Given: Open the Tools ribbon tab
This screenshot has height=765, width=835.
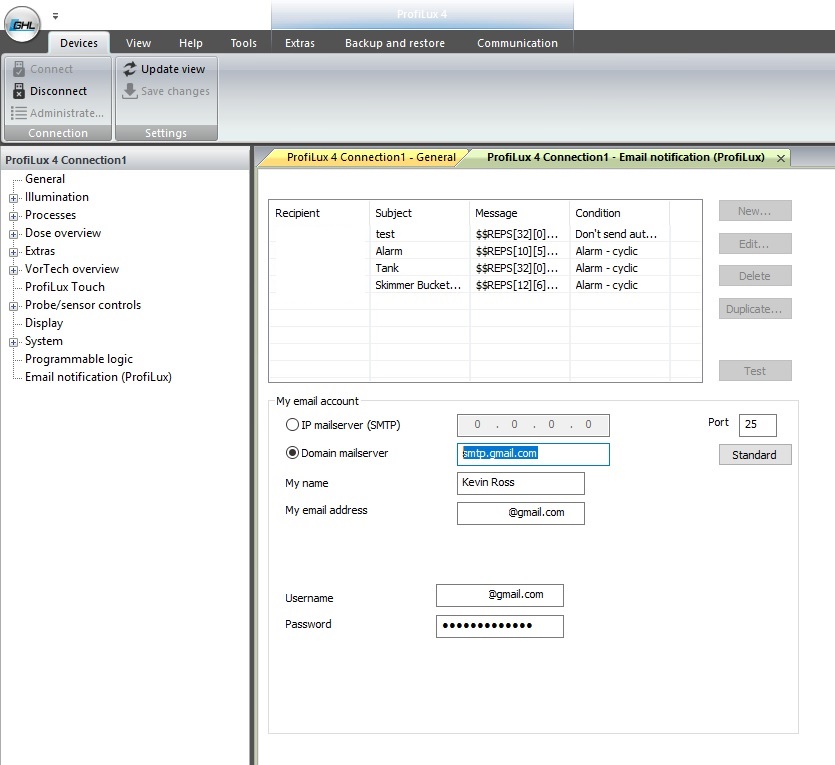Looking at the screenshot, I should [243, 43].
